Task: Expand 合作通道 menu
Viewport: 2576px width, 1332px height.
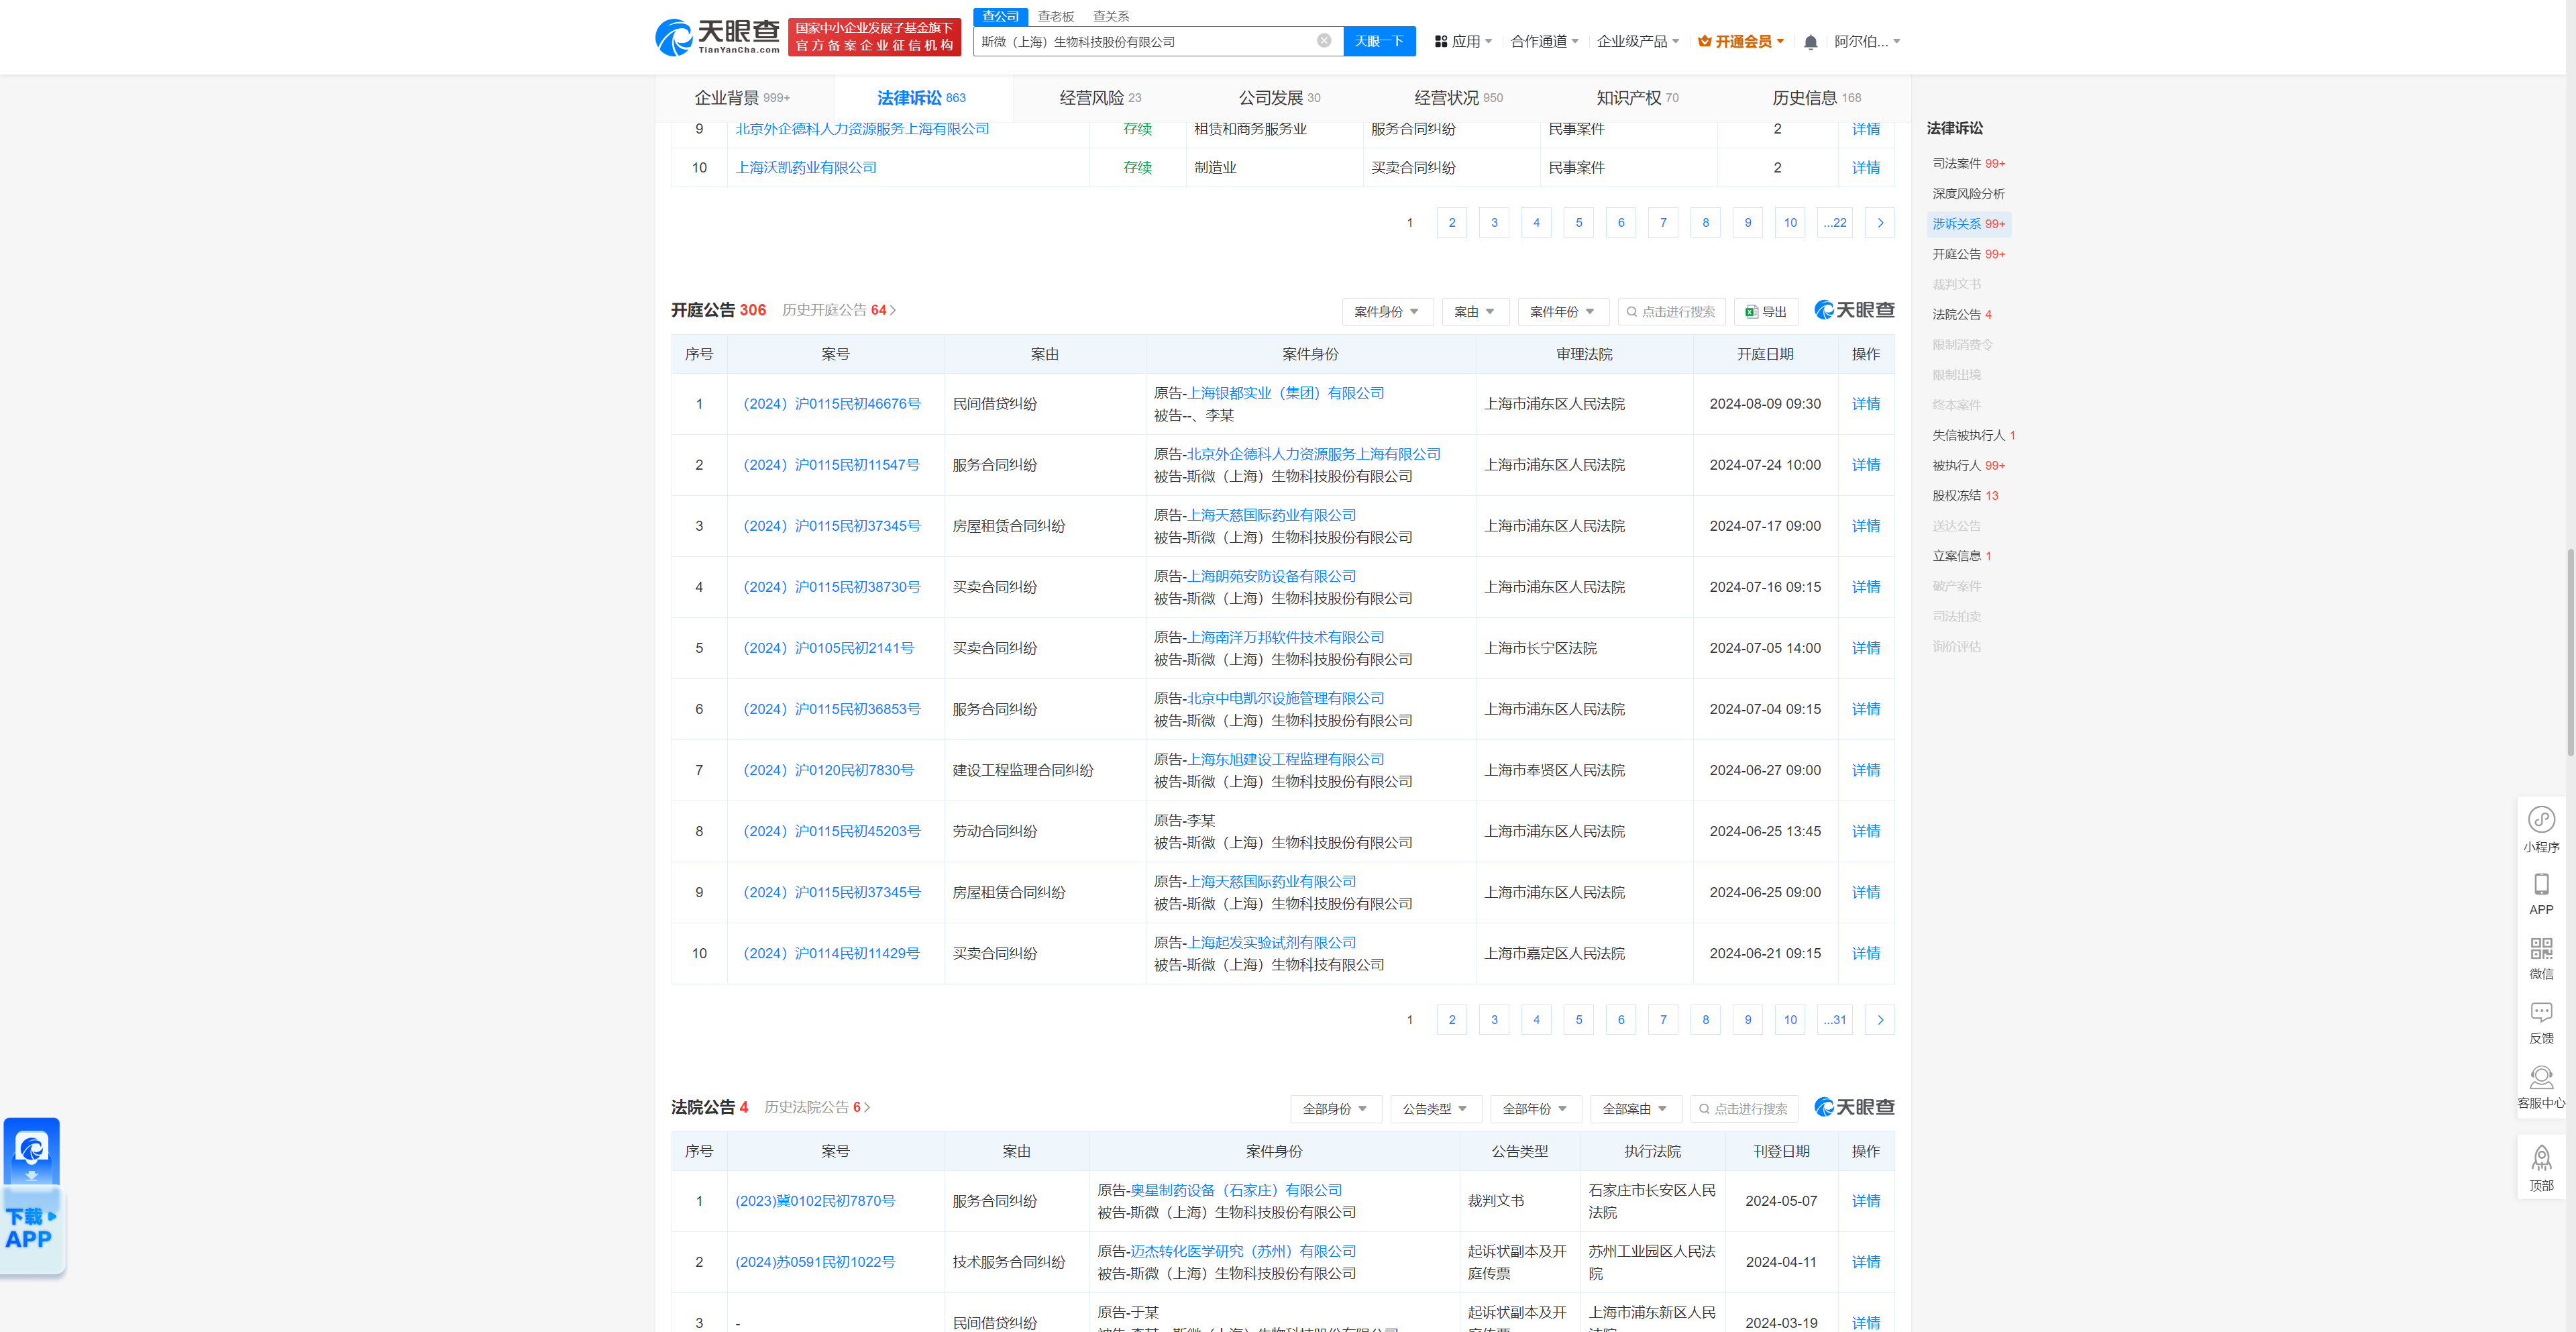Action: (x=1544, y=42)
